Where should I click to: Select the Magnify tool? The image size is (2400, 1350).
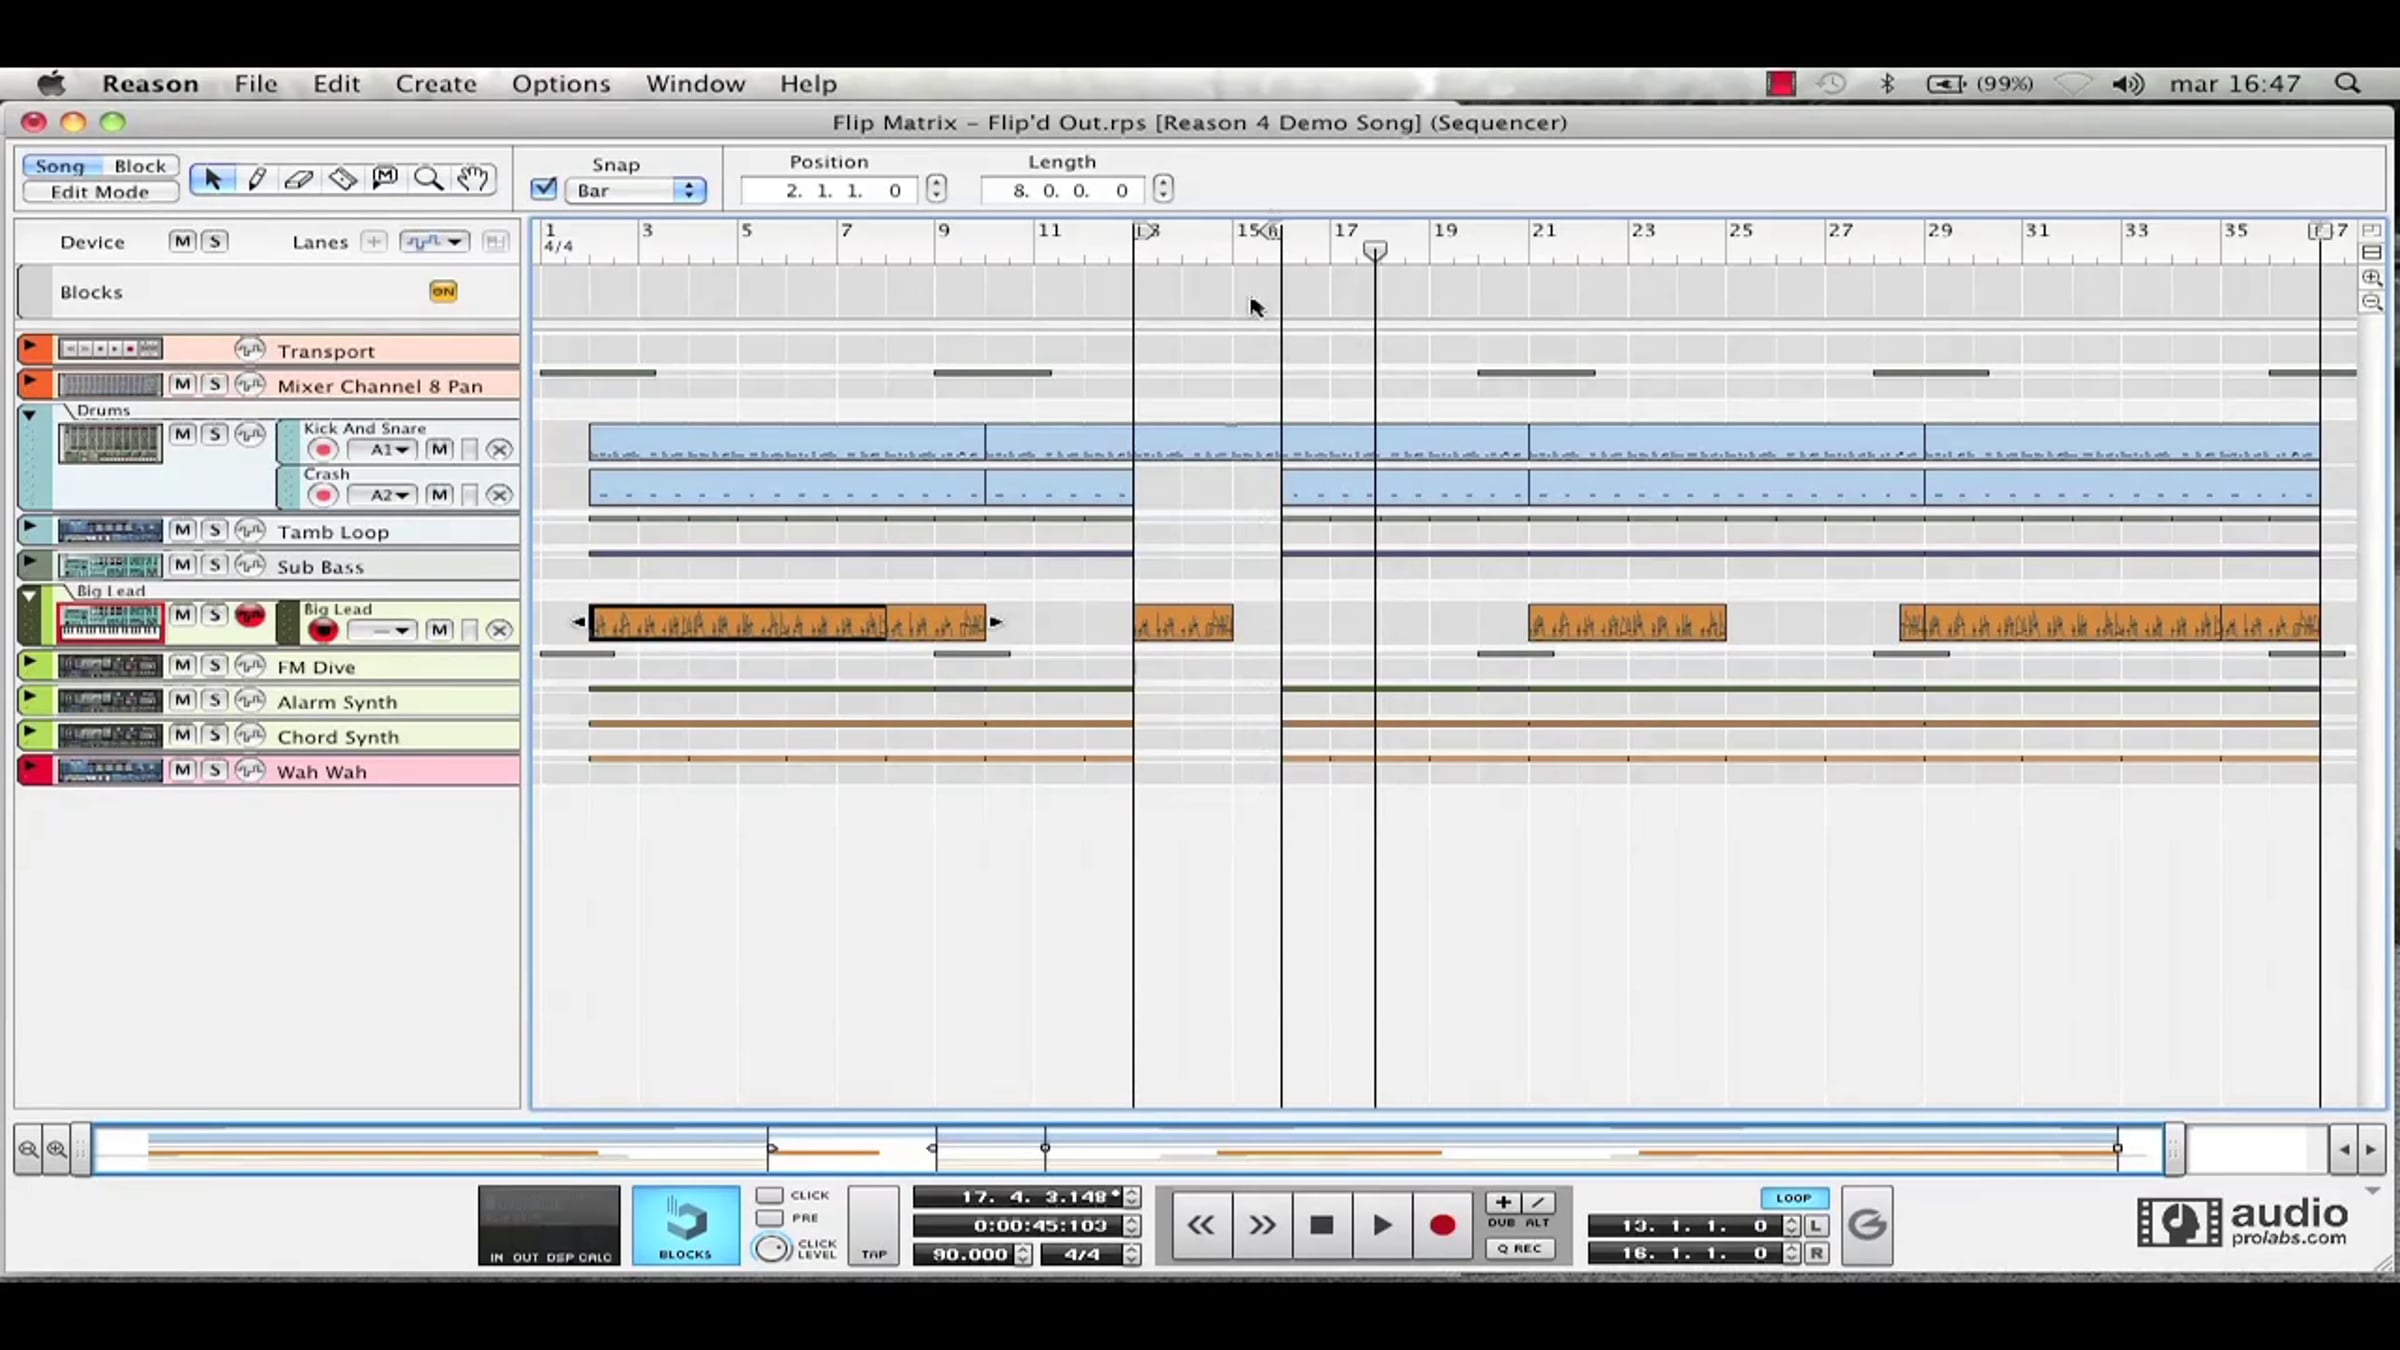tap(429, 179)
